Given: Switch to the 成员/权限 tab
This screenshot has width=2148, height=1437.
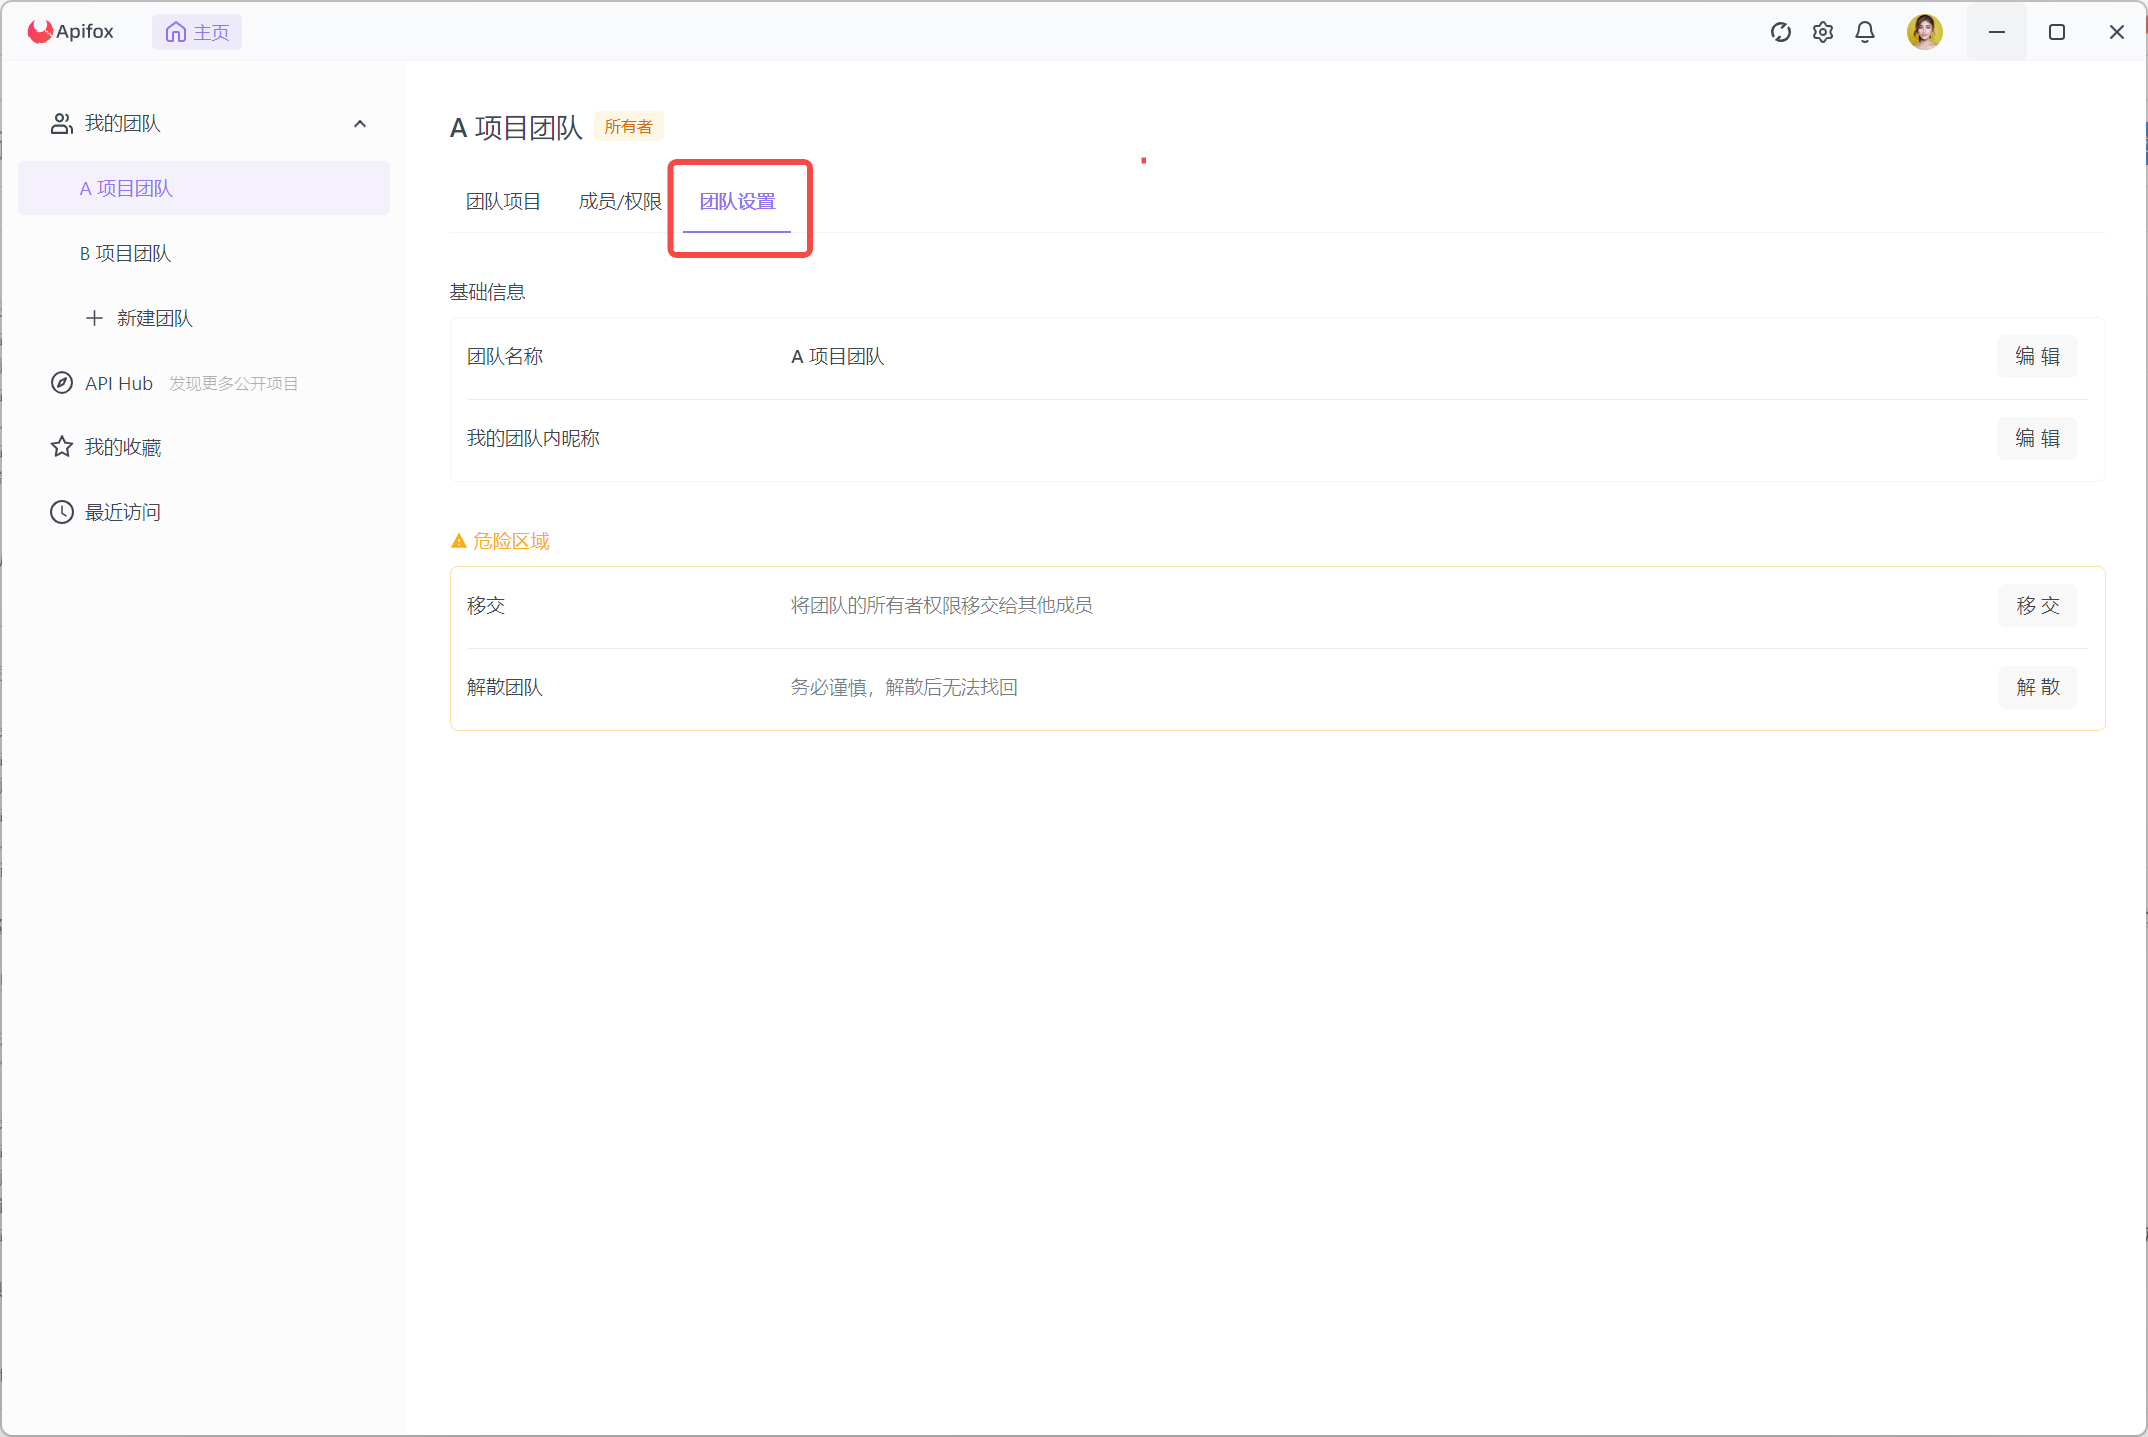Looking at the screenshot, I should point(620,202).
